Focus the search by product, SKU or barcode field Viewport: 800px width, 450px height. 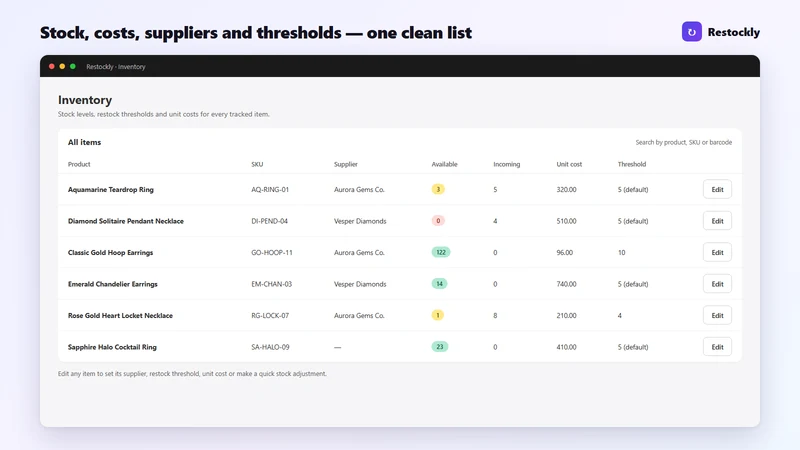click(683, 142)
